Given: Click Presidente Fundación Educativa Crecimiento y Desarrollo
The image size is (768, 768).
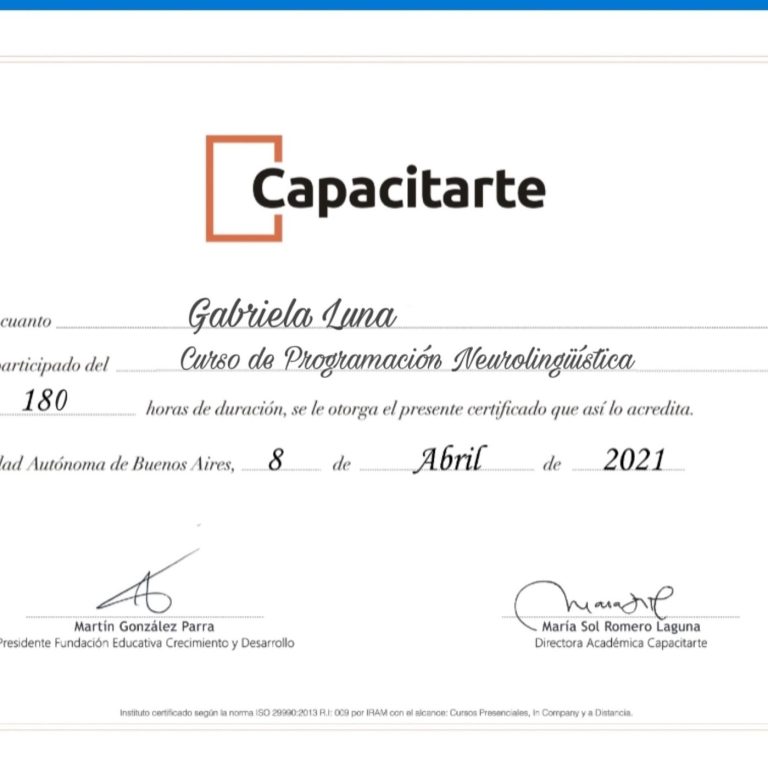Looking at the screenshot, I should point(146,643).
